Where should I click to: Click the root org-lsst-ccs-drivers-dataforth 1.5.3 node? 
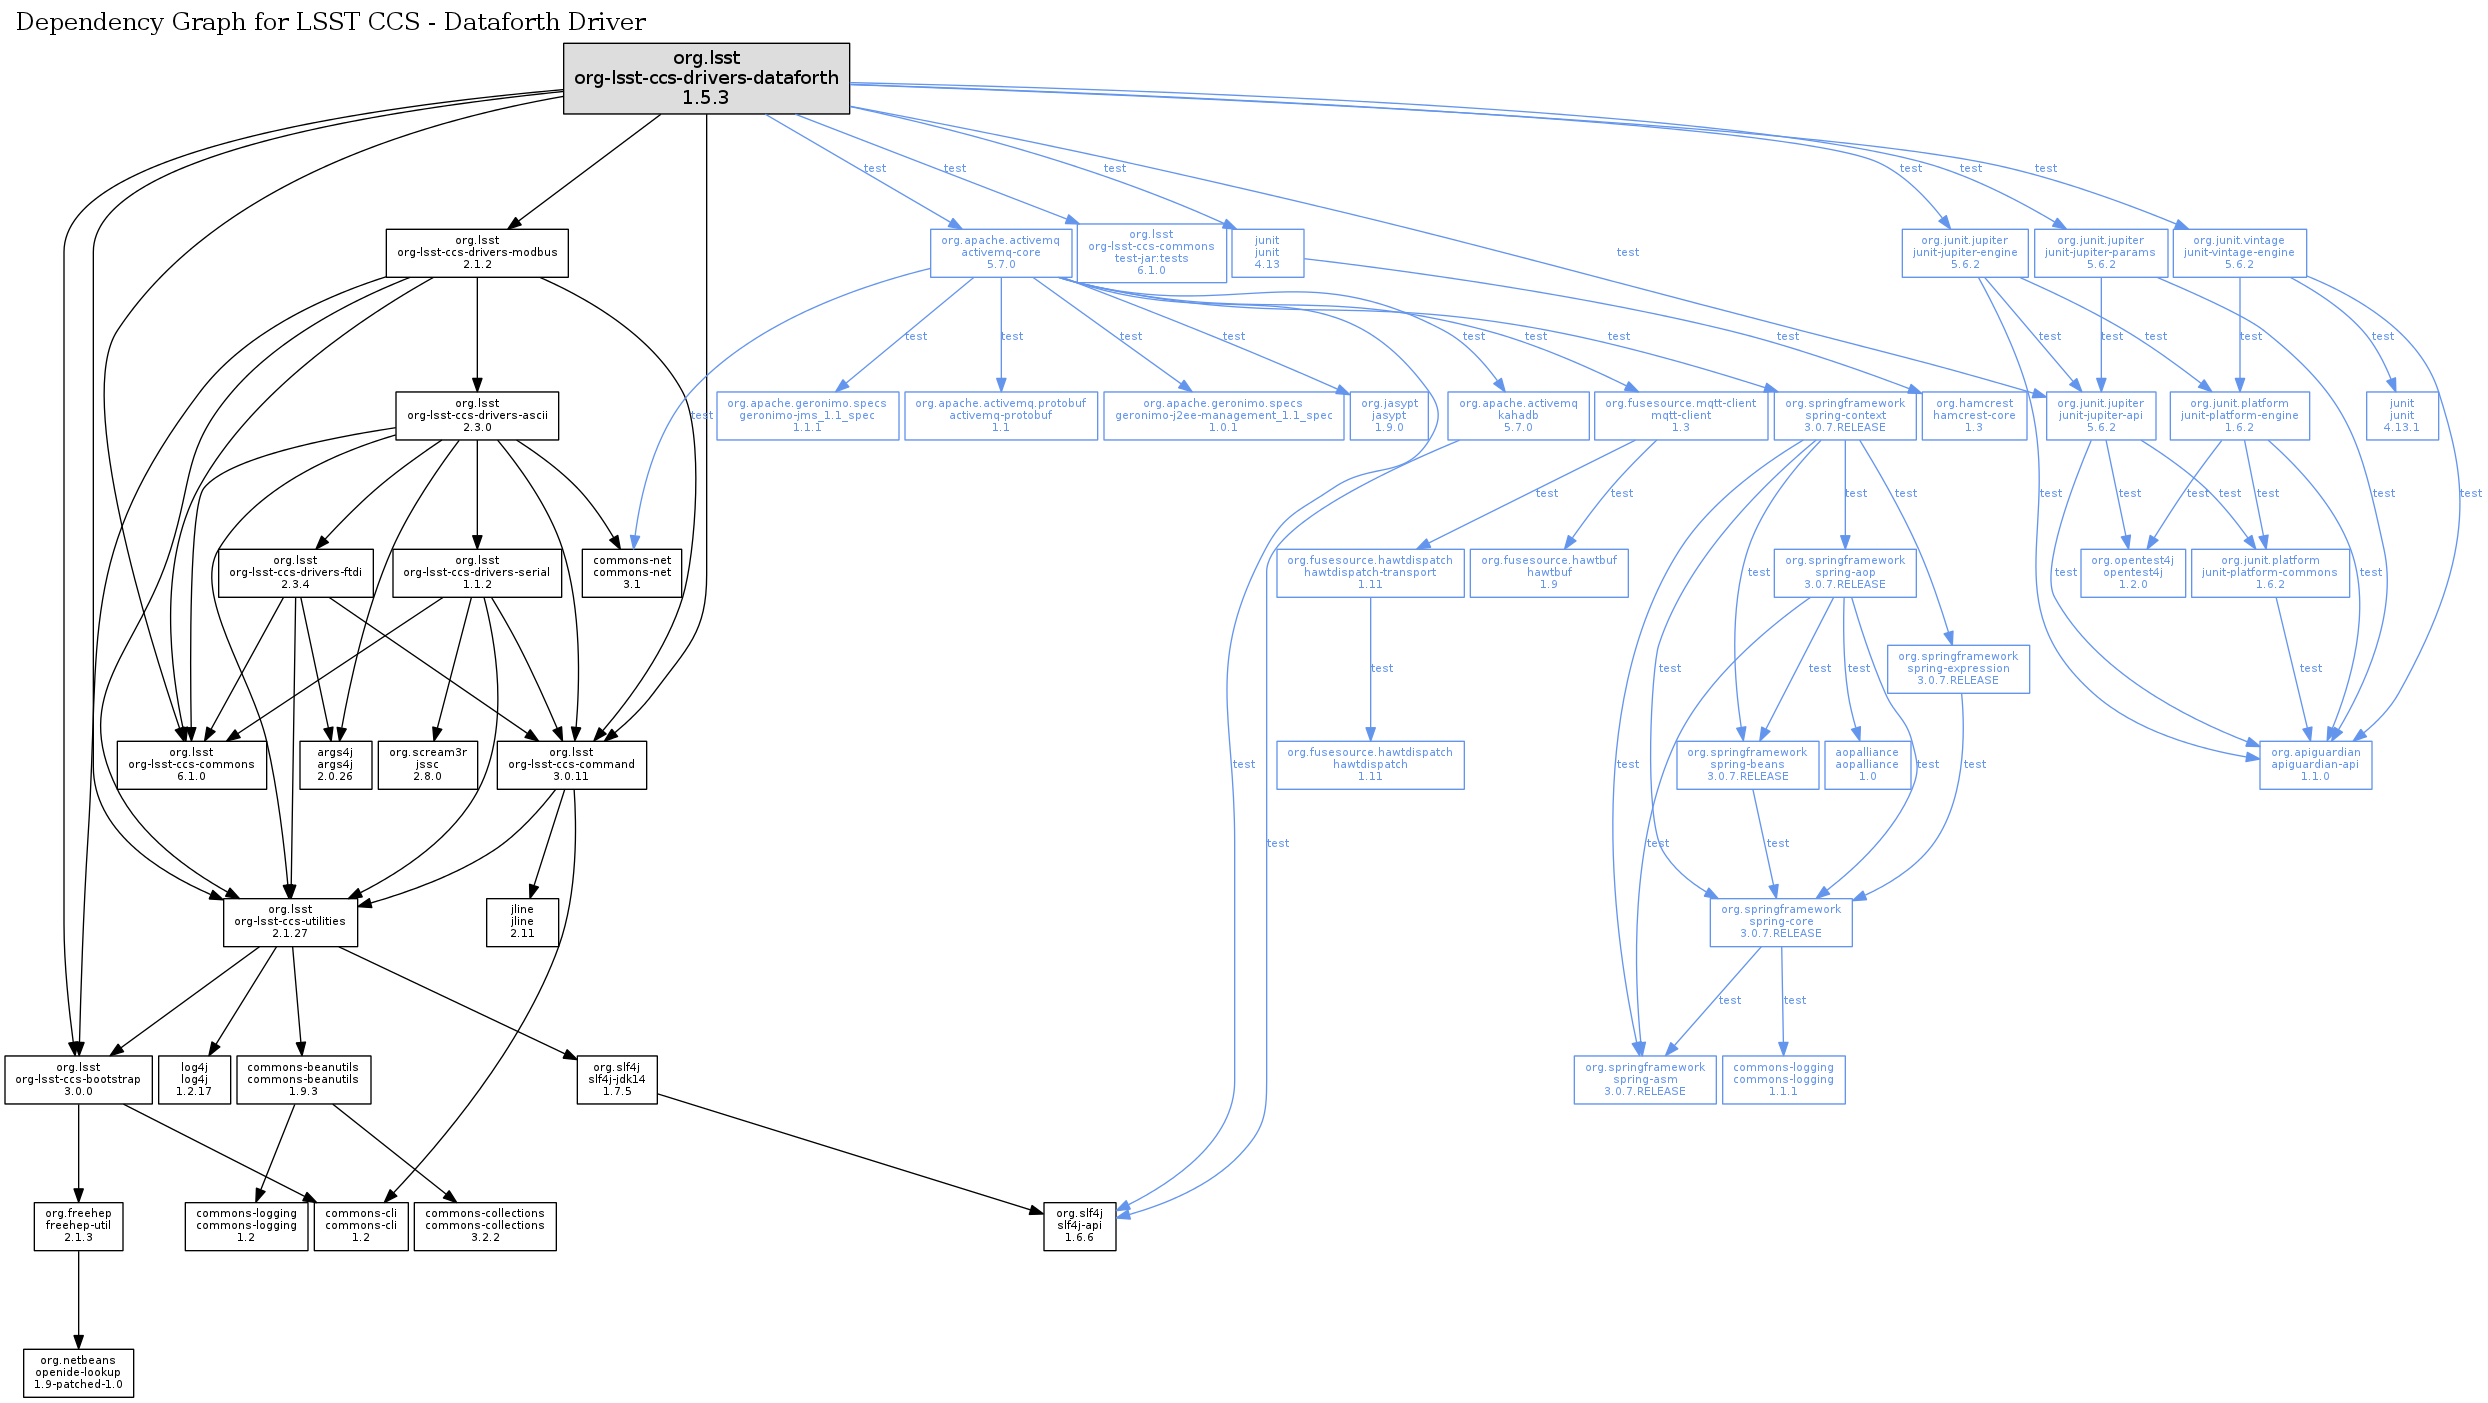tap(706, 78)
